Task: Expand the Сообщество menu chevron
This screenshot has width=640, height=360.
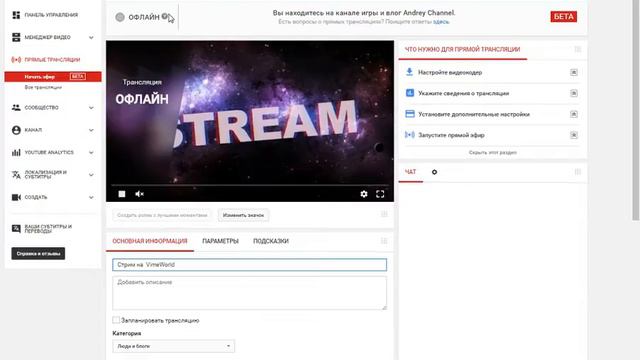Action: click(x=91, y=108)
